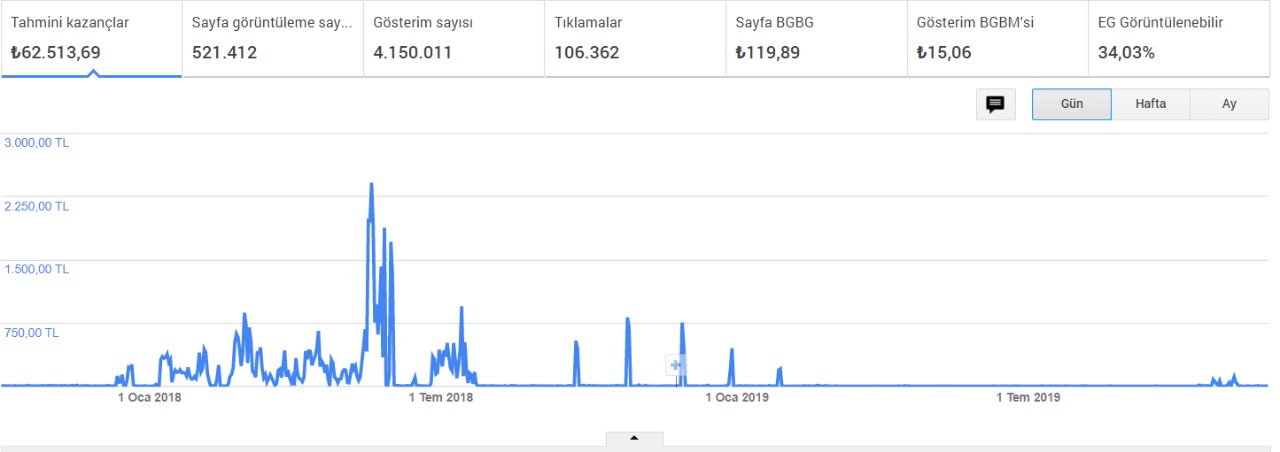
Task: Click the 1 Tem 2018 axis label
Action: [x=441, y=397]
